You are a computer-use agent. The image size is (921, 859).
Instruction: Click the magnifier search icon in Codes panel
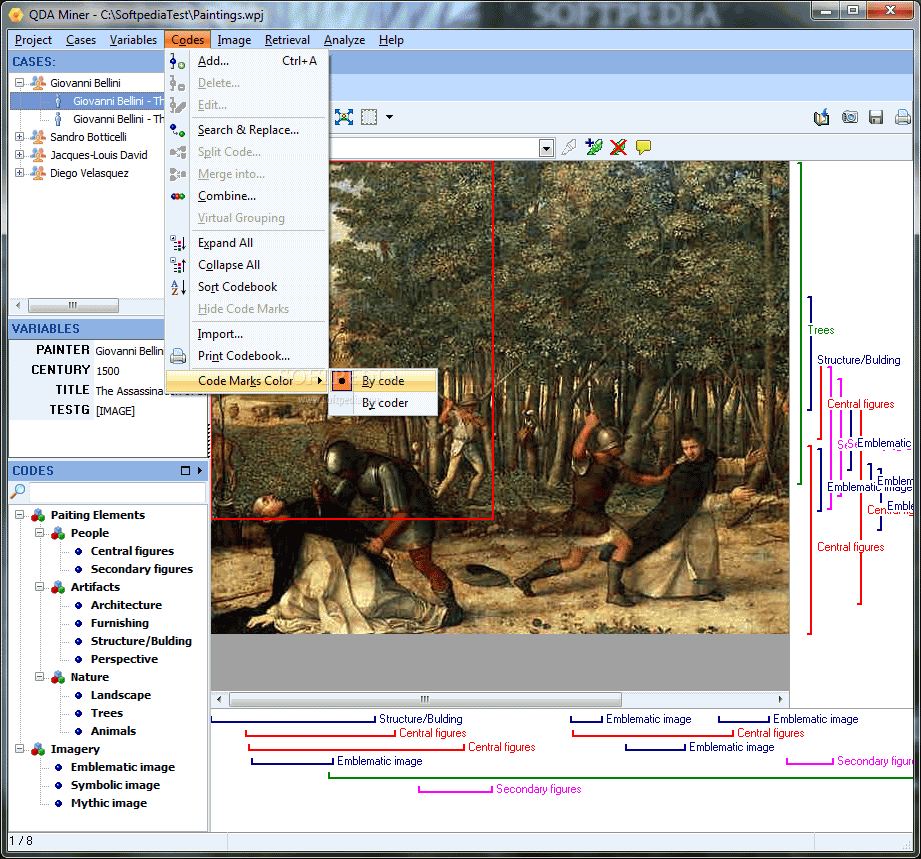point(18,491)
